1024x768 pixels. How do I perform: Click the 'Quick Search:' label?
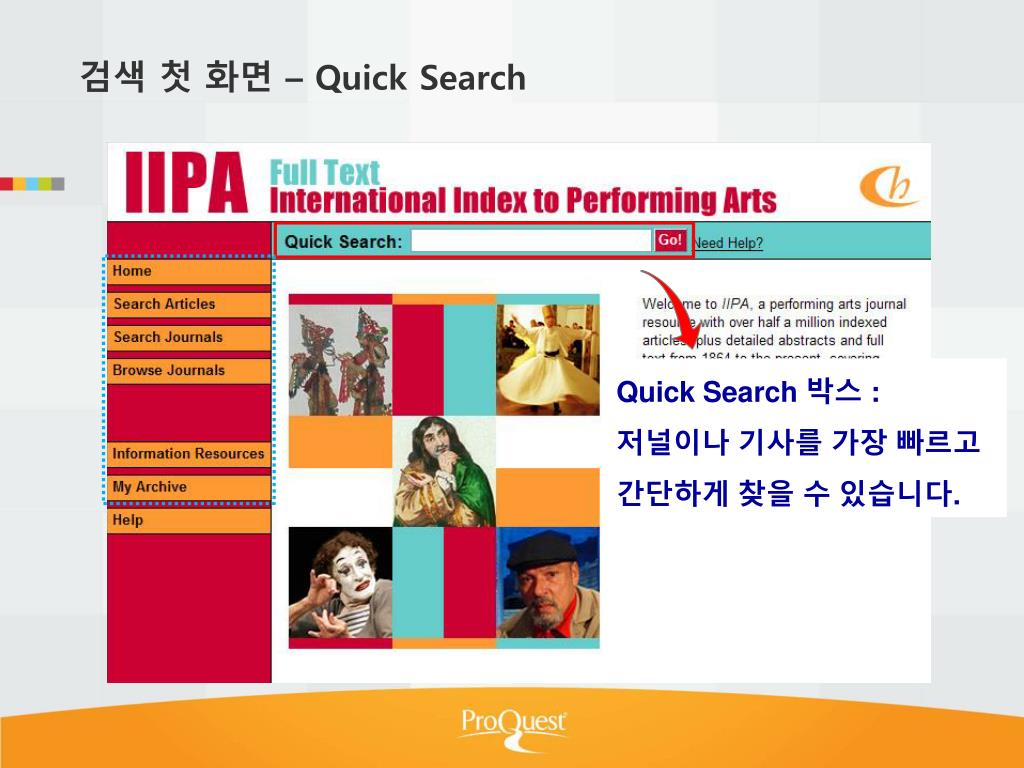(x=344, y=242)
